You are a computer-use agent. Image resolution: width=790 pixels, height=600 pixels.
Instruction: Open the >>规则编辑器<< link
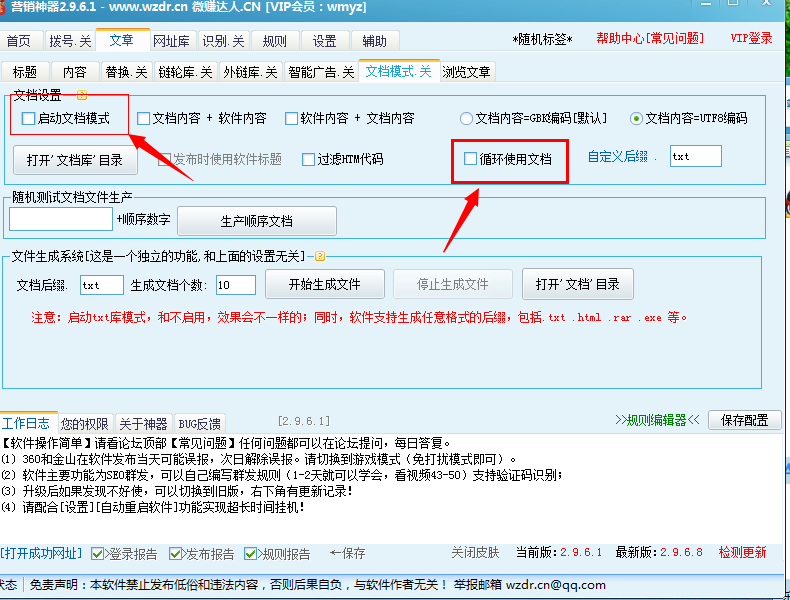(x=657, y=420)
